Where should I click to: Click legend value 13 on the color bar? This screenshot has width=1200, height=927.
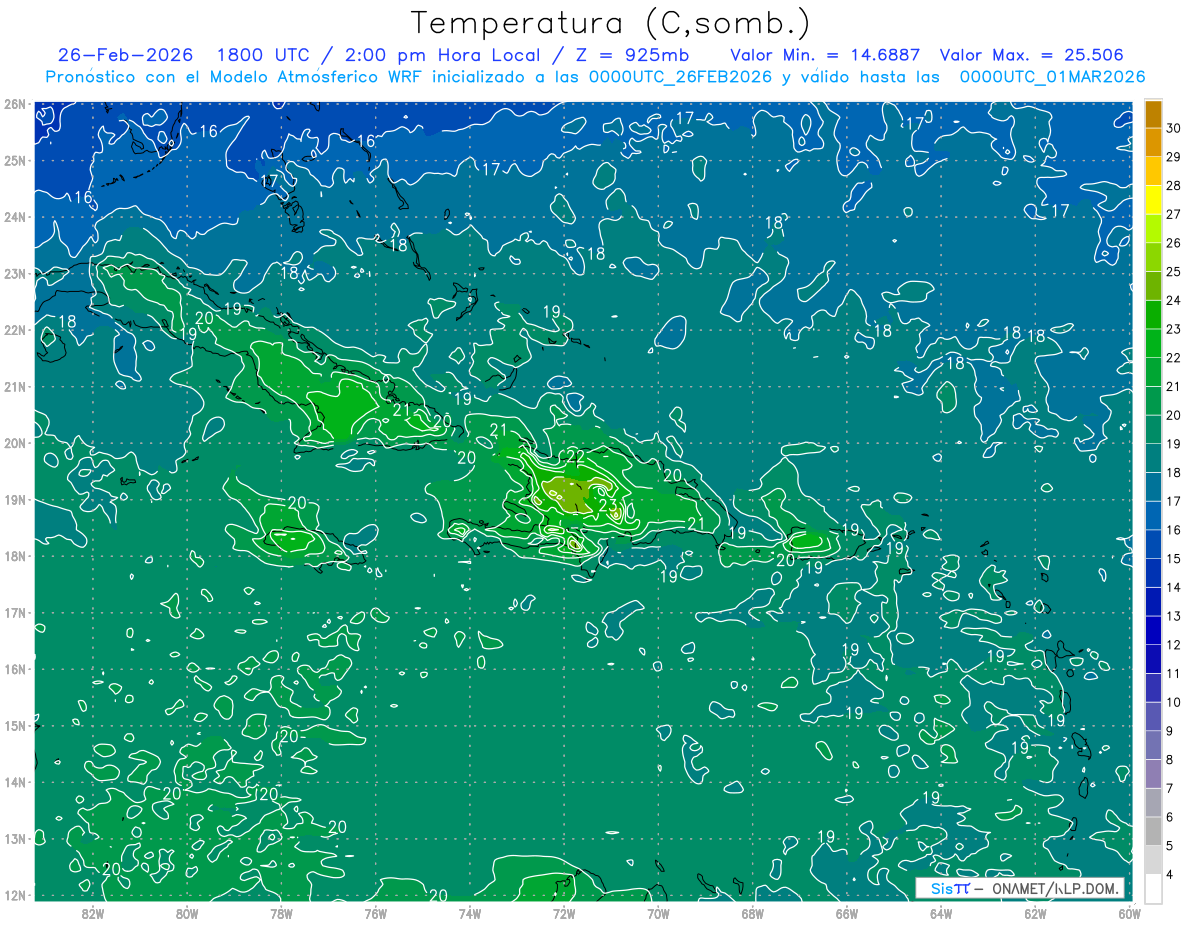tap(1175, 616)
